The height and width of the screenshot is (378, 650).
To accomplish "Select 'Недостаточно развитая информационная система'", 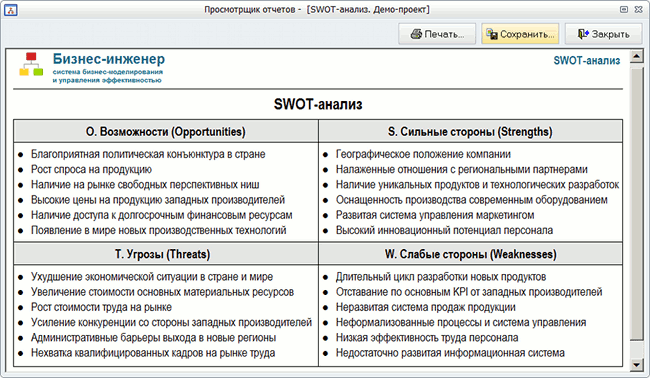I will tap(450, 353).
